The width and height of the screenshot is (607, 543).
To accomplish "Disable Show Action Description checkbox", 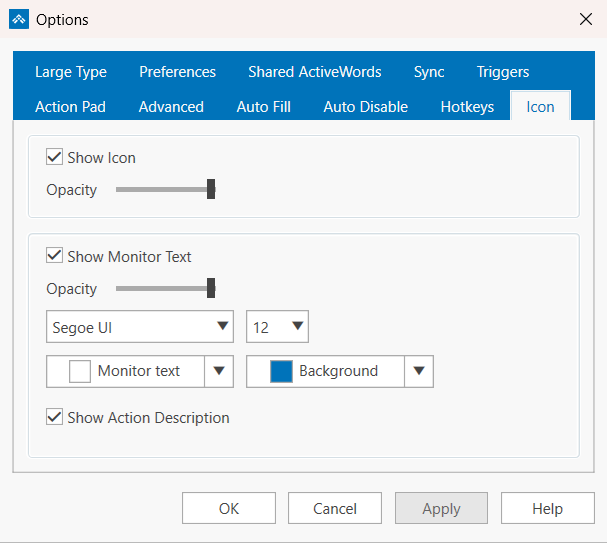I will pyautogui.click(x=54, y=417).
